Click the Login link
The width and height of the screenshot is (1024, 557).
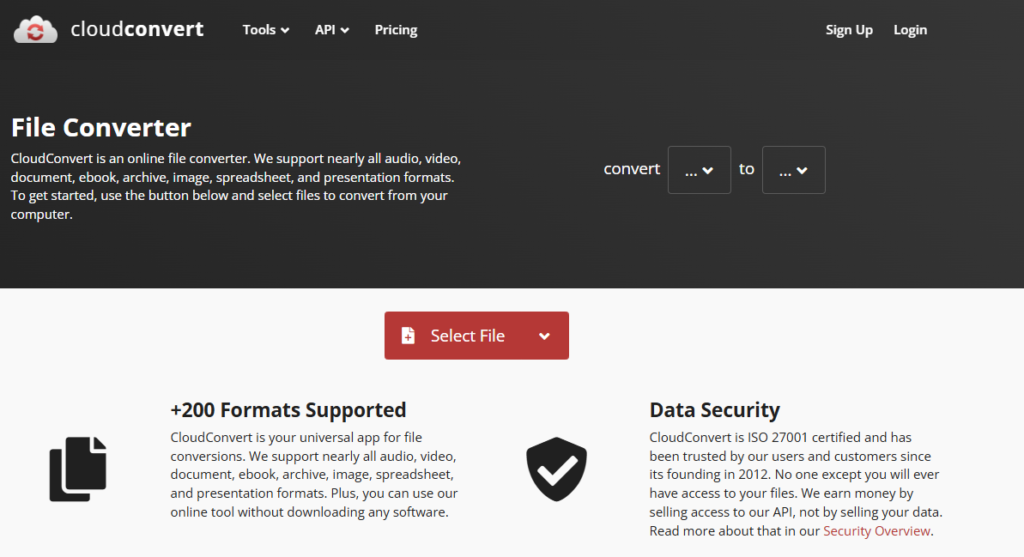click(910, 30)
